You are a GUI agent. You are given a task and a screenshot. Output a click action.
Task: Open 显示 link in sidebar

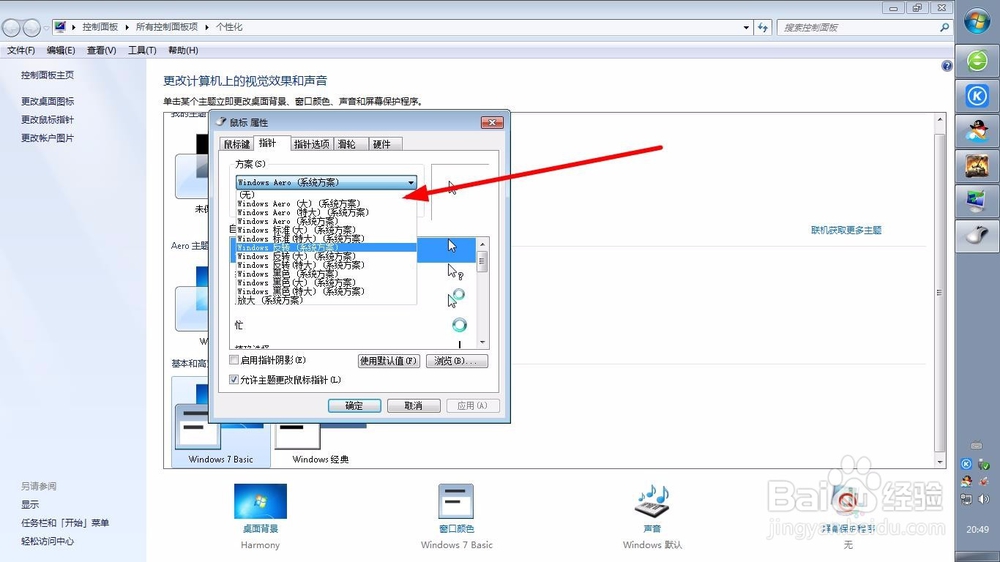pos(30,505)
